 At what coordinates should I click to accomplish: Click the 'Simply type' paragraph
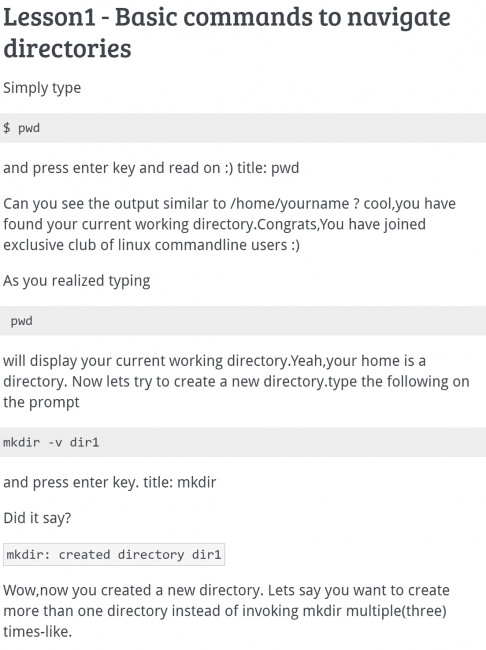pyautogui.click(x=42, y=88)
